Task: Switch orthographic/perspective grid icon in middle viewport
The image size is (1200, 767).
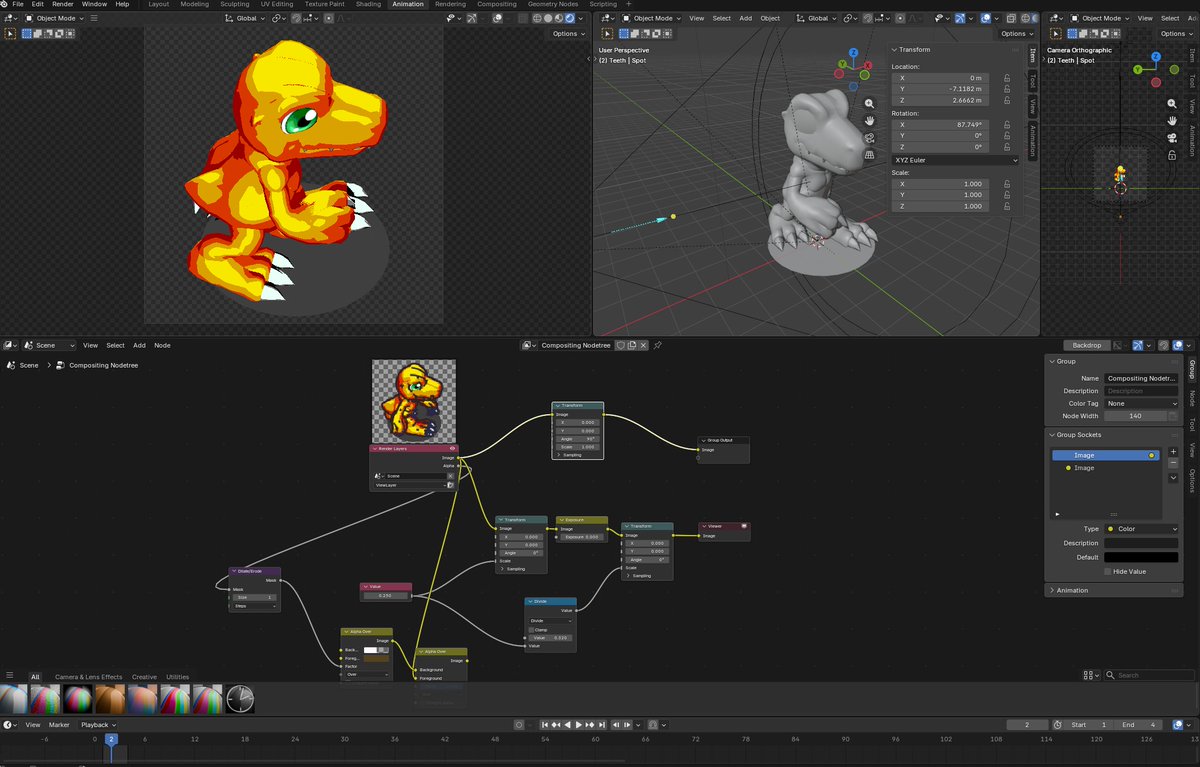Action: point(869,155)
